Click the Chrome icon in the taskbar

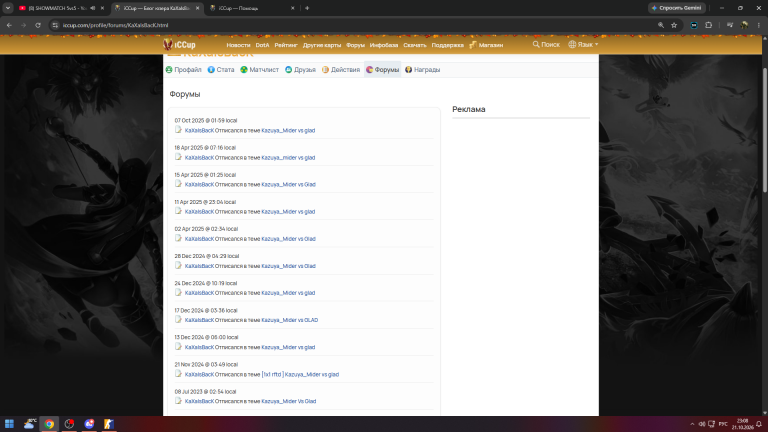tap(49, 424)
